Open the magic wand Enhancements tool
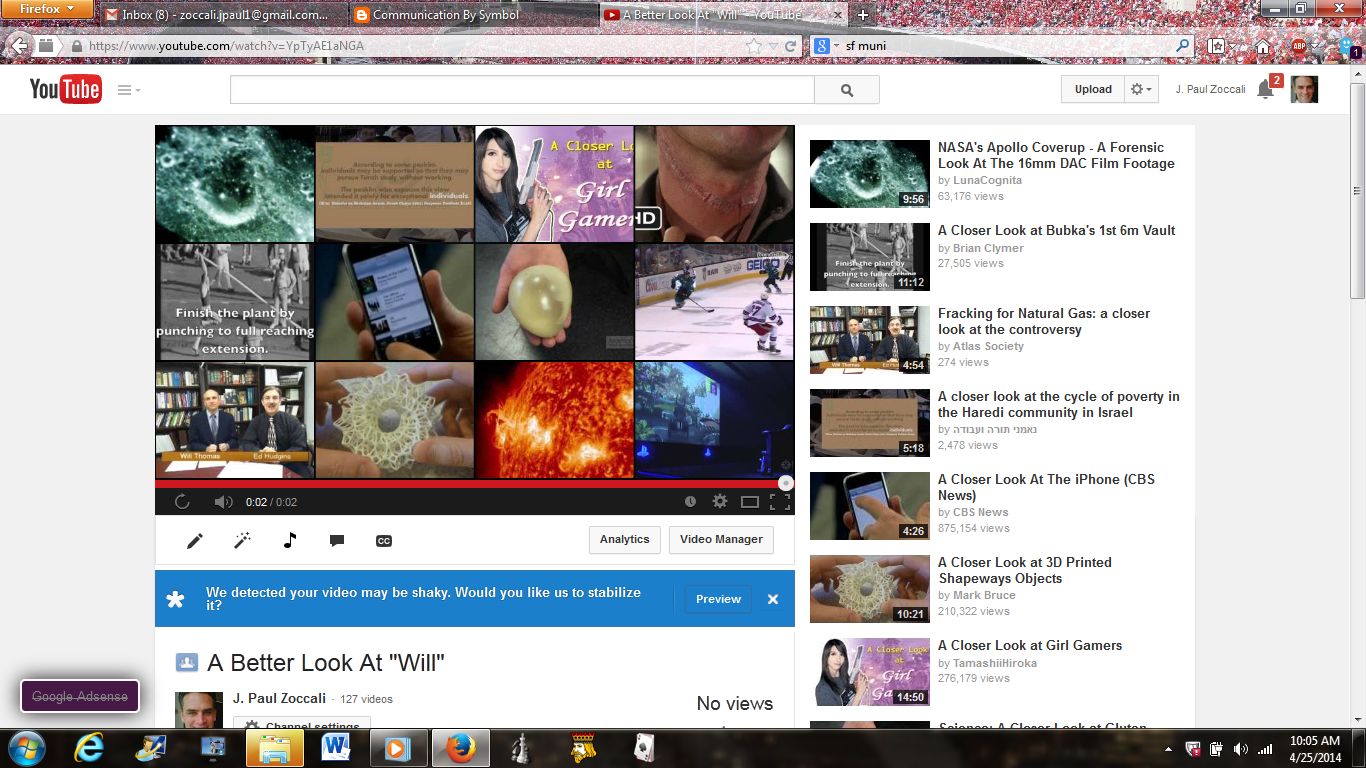 click(242, 540)
